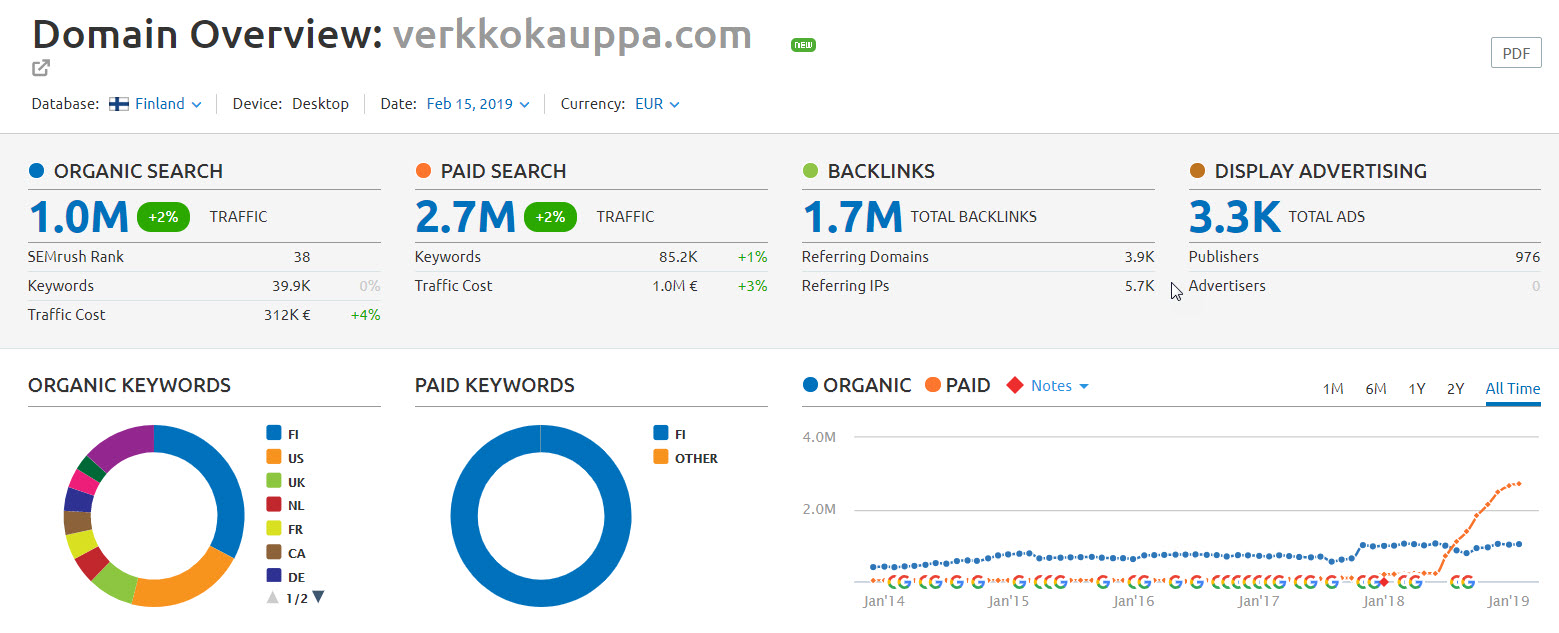This screenshot has width=1559, height=633.
Task: Select the All Time range tab
Action: [1512, 388]
